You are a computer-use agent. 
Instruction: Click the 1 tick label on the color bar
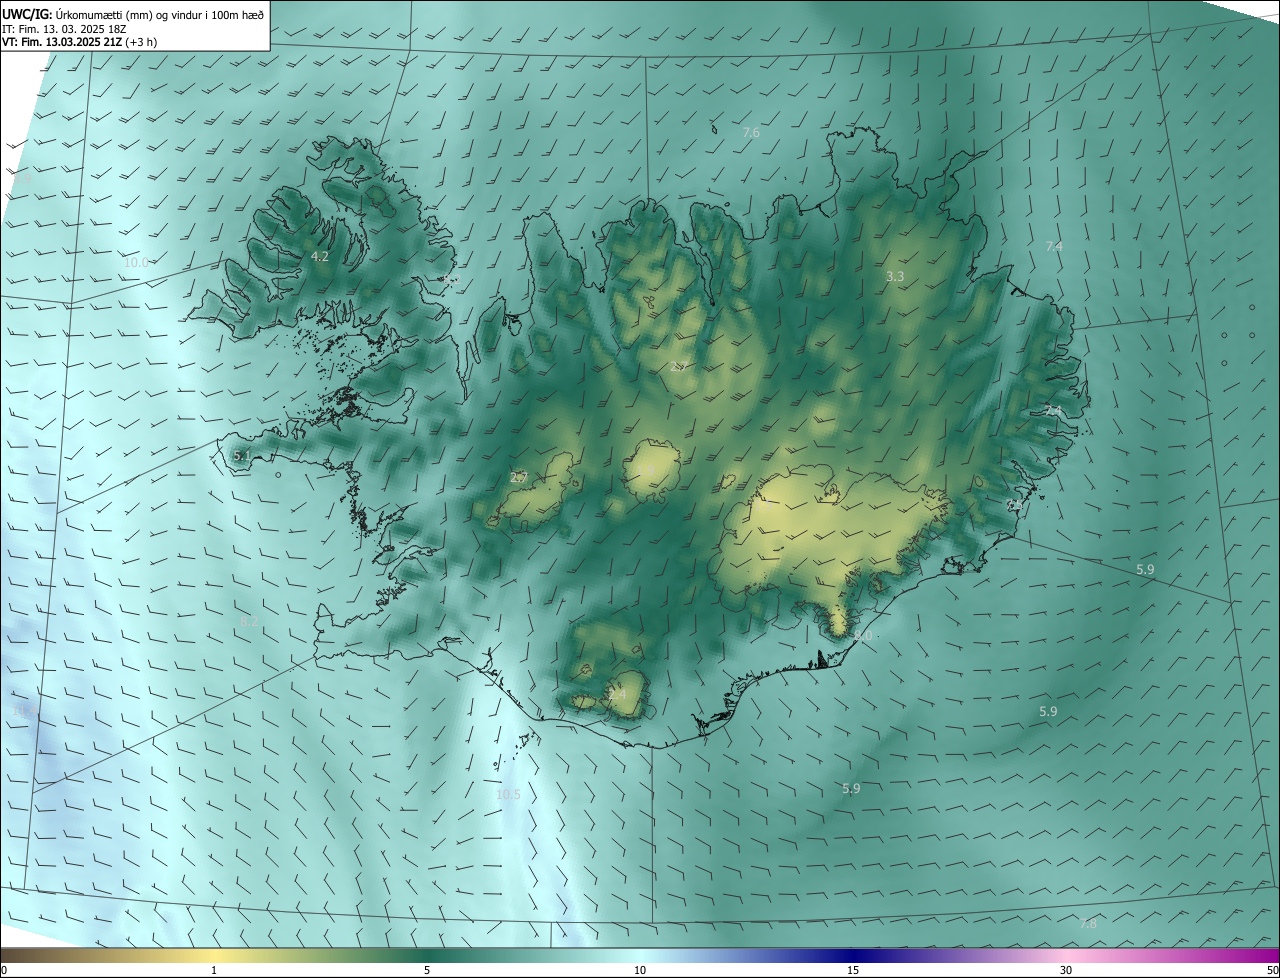click(x=214, y=970)
